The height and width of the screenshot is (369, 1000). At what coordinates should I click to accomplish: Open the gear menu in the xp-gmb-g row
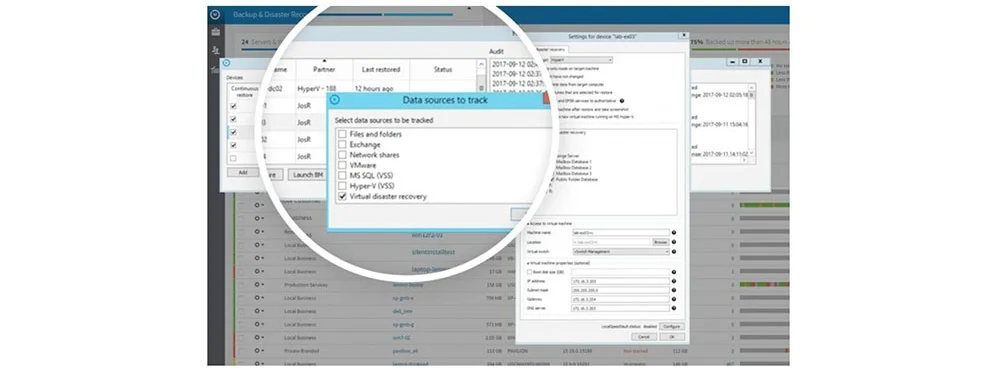click(259, 324)
